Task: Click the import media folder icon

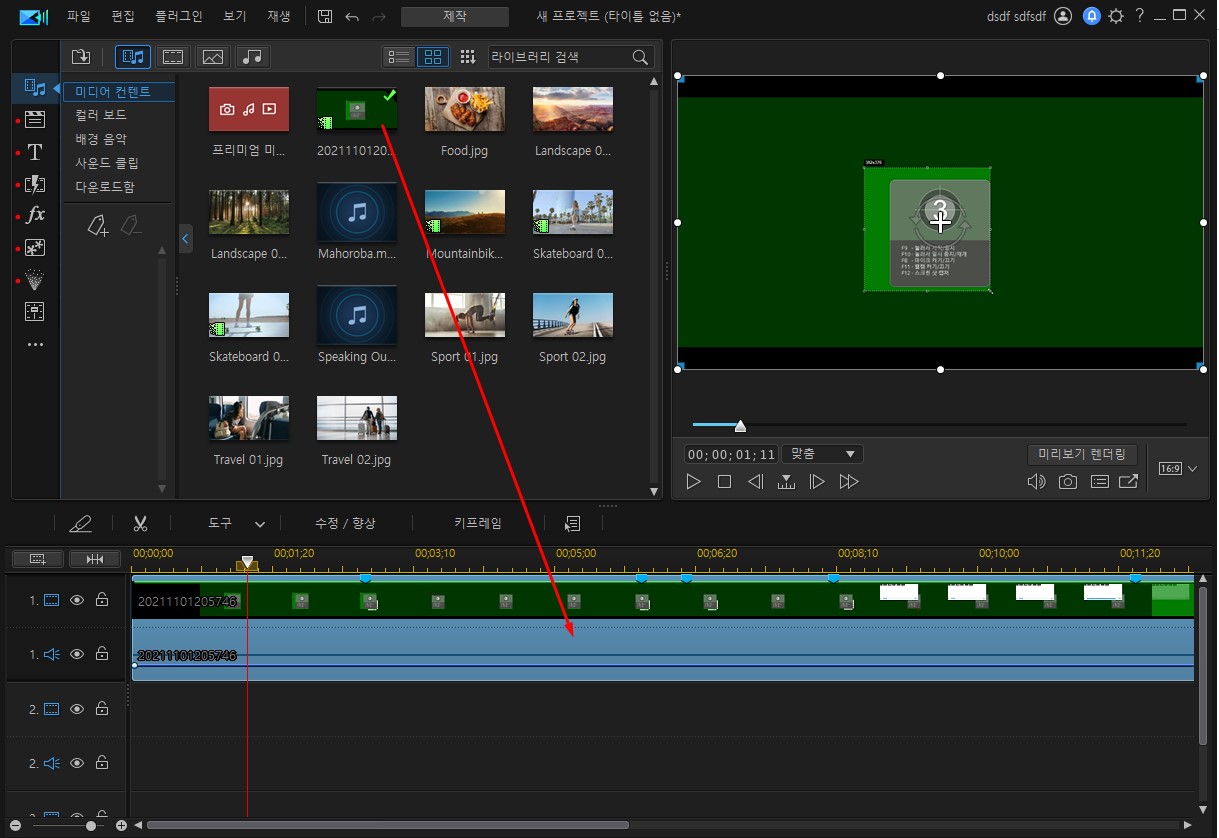Action: 81,57
